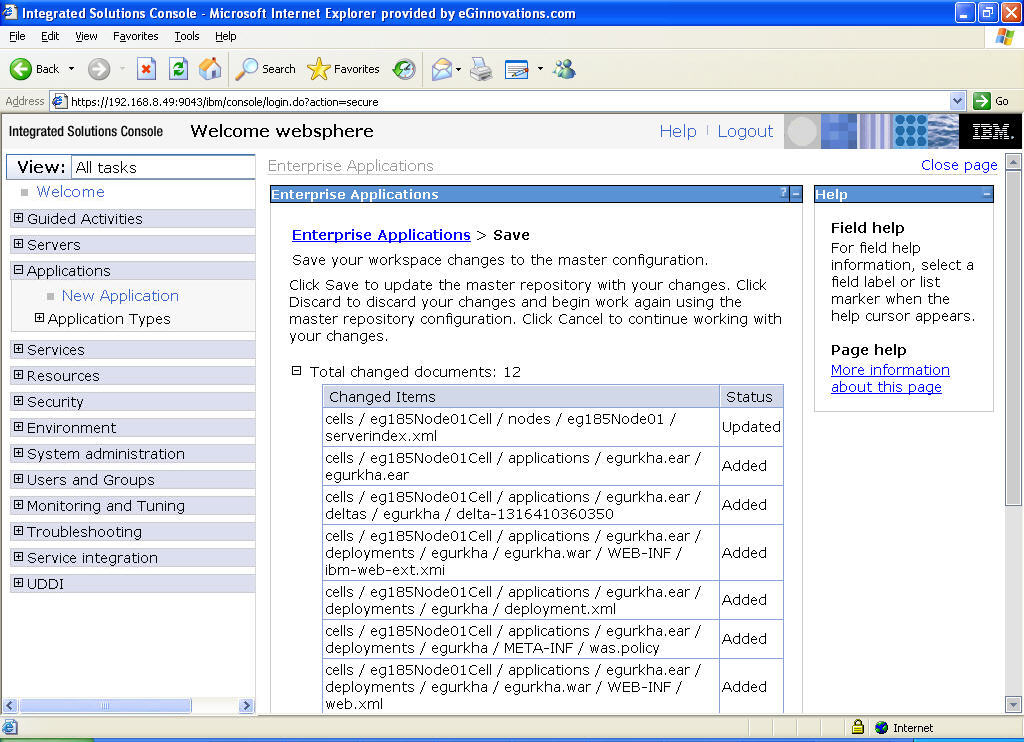Screen dimensions: 1024x742
Task: Click the page icon in address bar
Action: click(x=59, y=101)
